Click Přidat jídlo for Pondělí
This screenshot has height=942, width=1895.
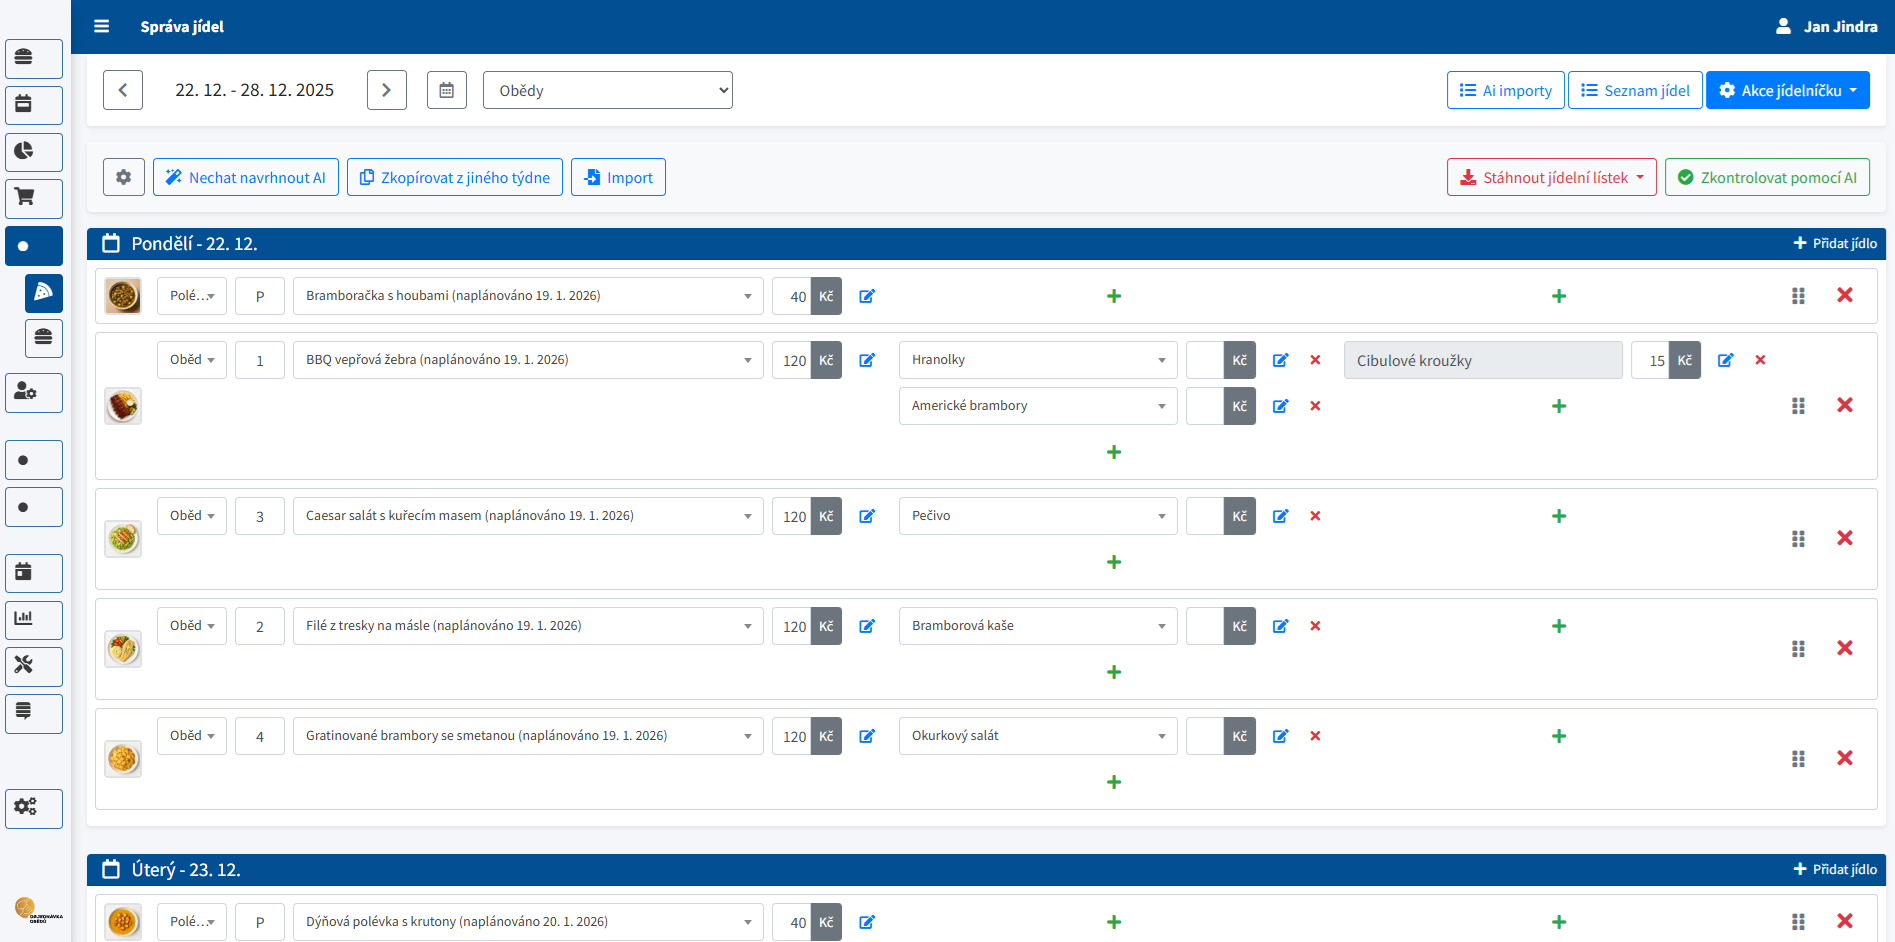(x=1834, y=243)
